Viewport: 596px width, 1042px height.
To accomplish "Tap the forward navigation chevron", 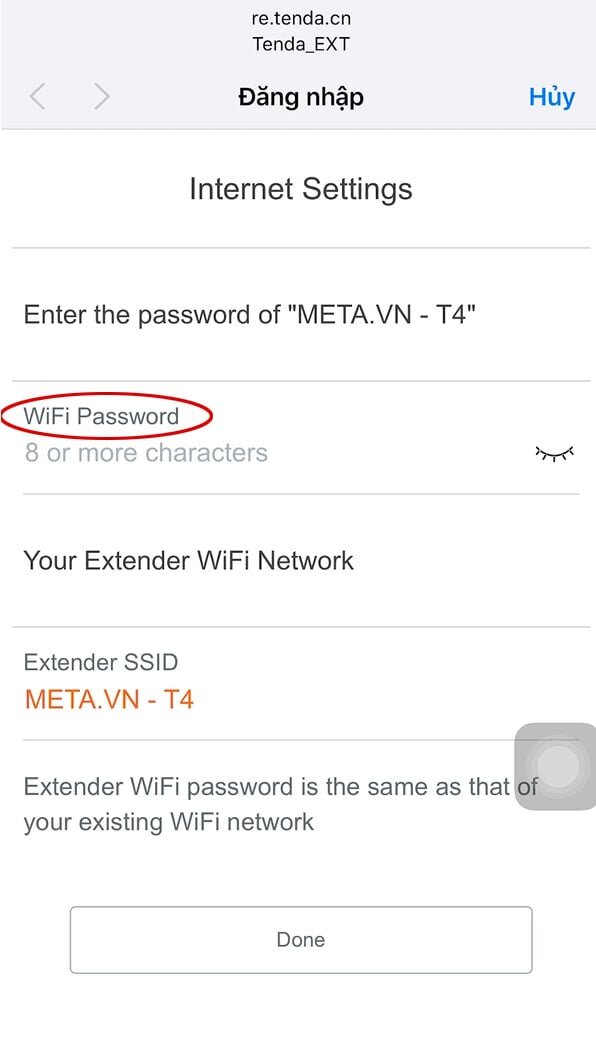I will [x=101, y=96].
